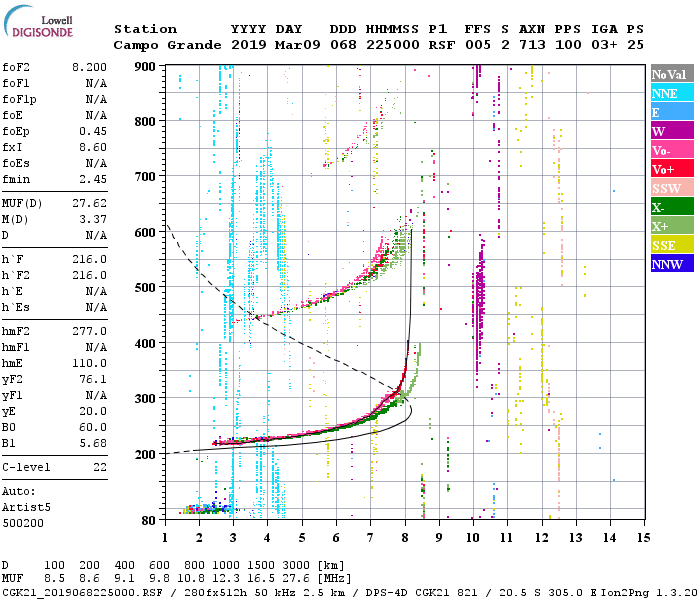Image resolution: width=700 pixels, height=600 pixels.
Task: Select the Vo+ red legend swatch
Action: 672,169
